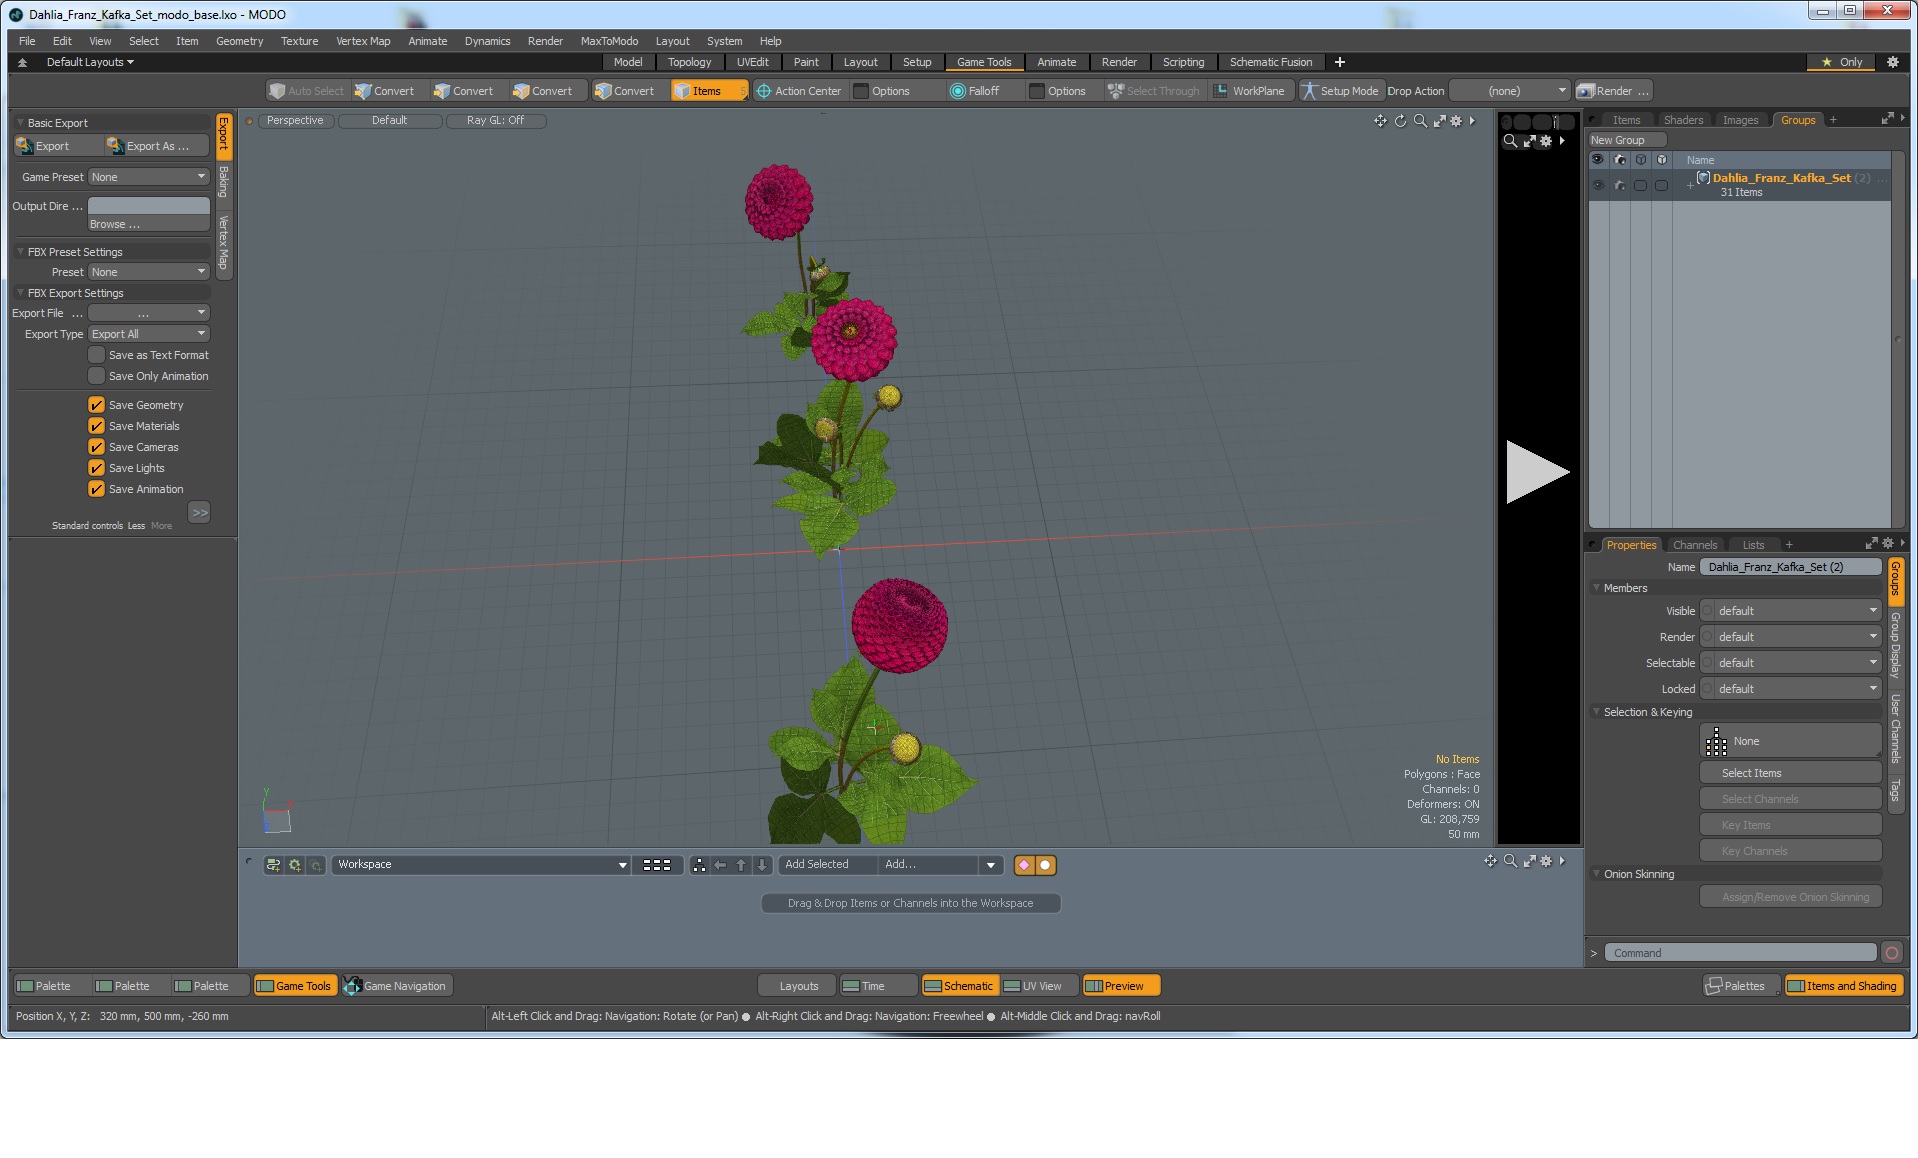The height and width of the screenshot is (1158, 1918).
Task: Open the Geometry menu
Action: pyautogui.click(x=239, y=41)
